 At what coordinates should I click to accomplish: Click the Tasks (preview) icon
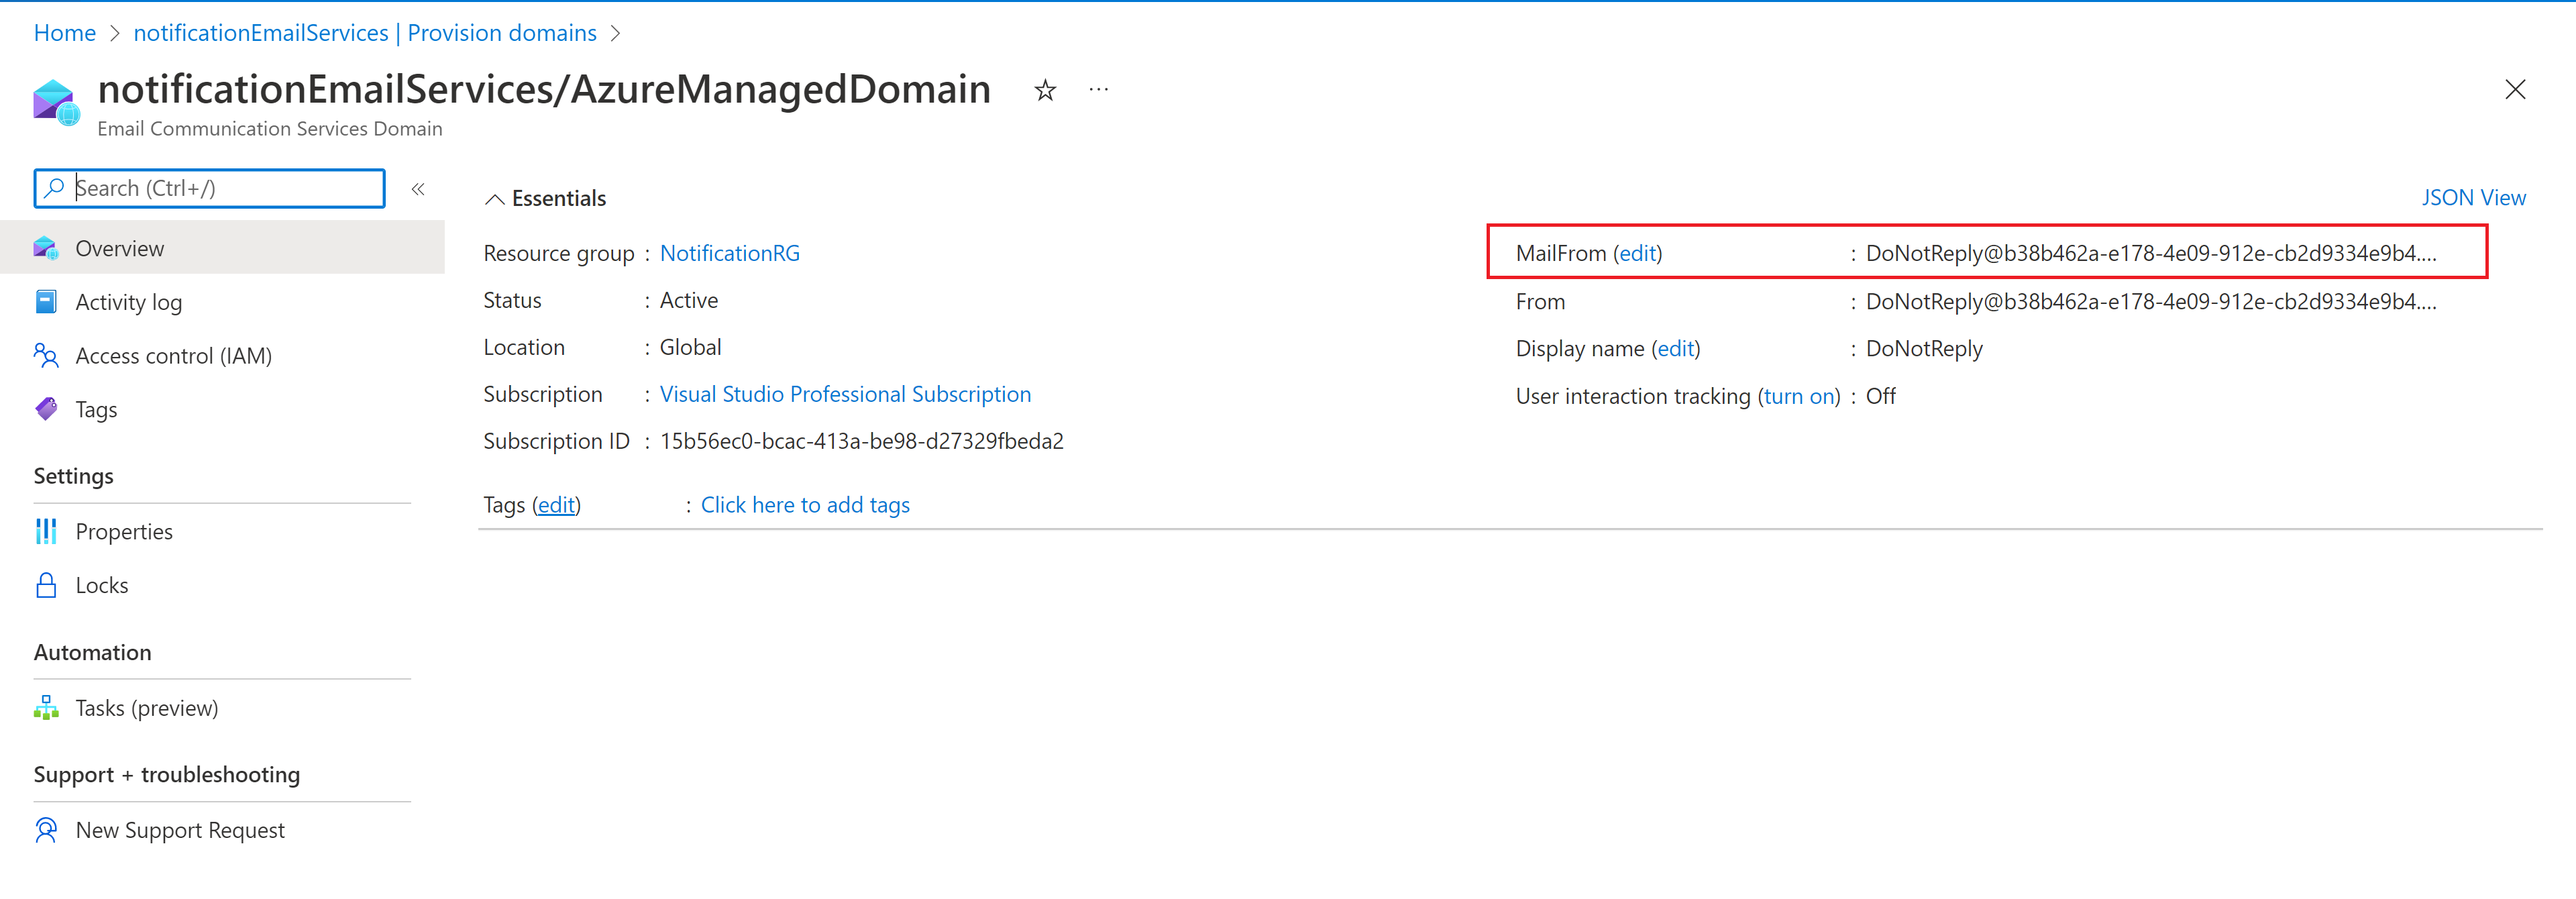pos(46,708)
